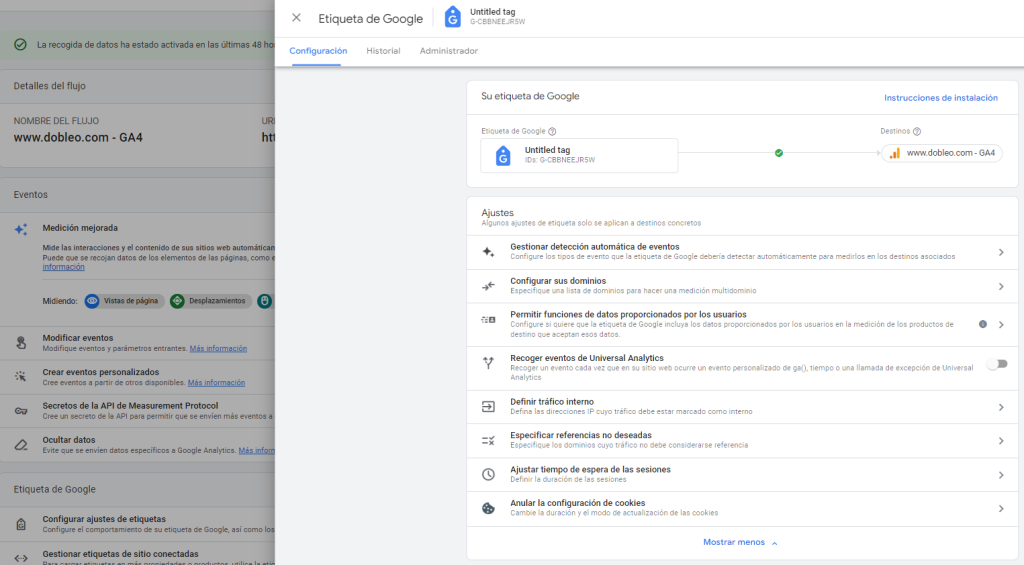The width and height of the screenshot is (1024, 565).
Task: Toggle Recoger eventos de Universal Analytics switch
Action: click(x=996, y=364)
